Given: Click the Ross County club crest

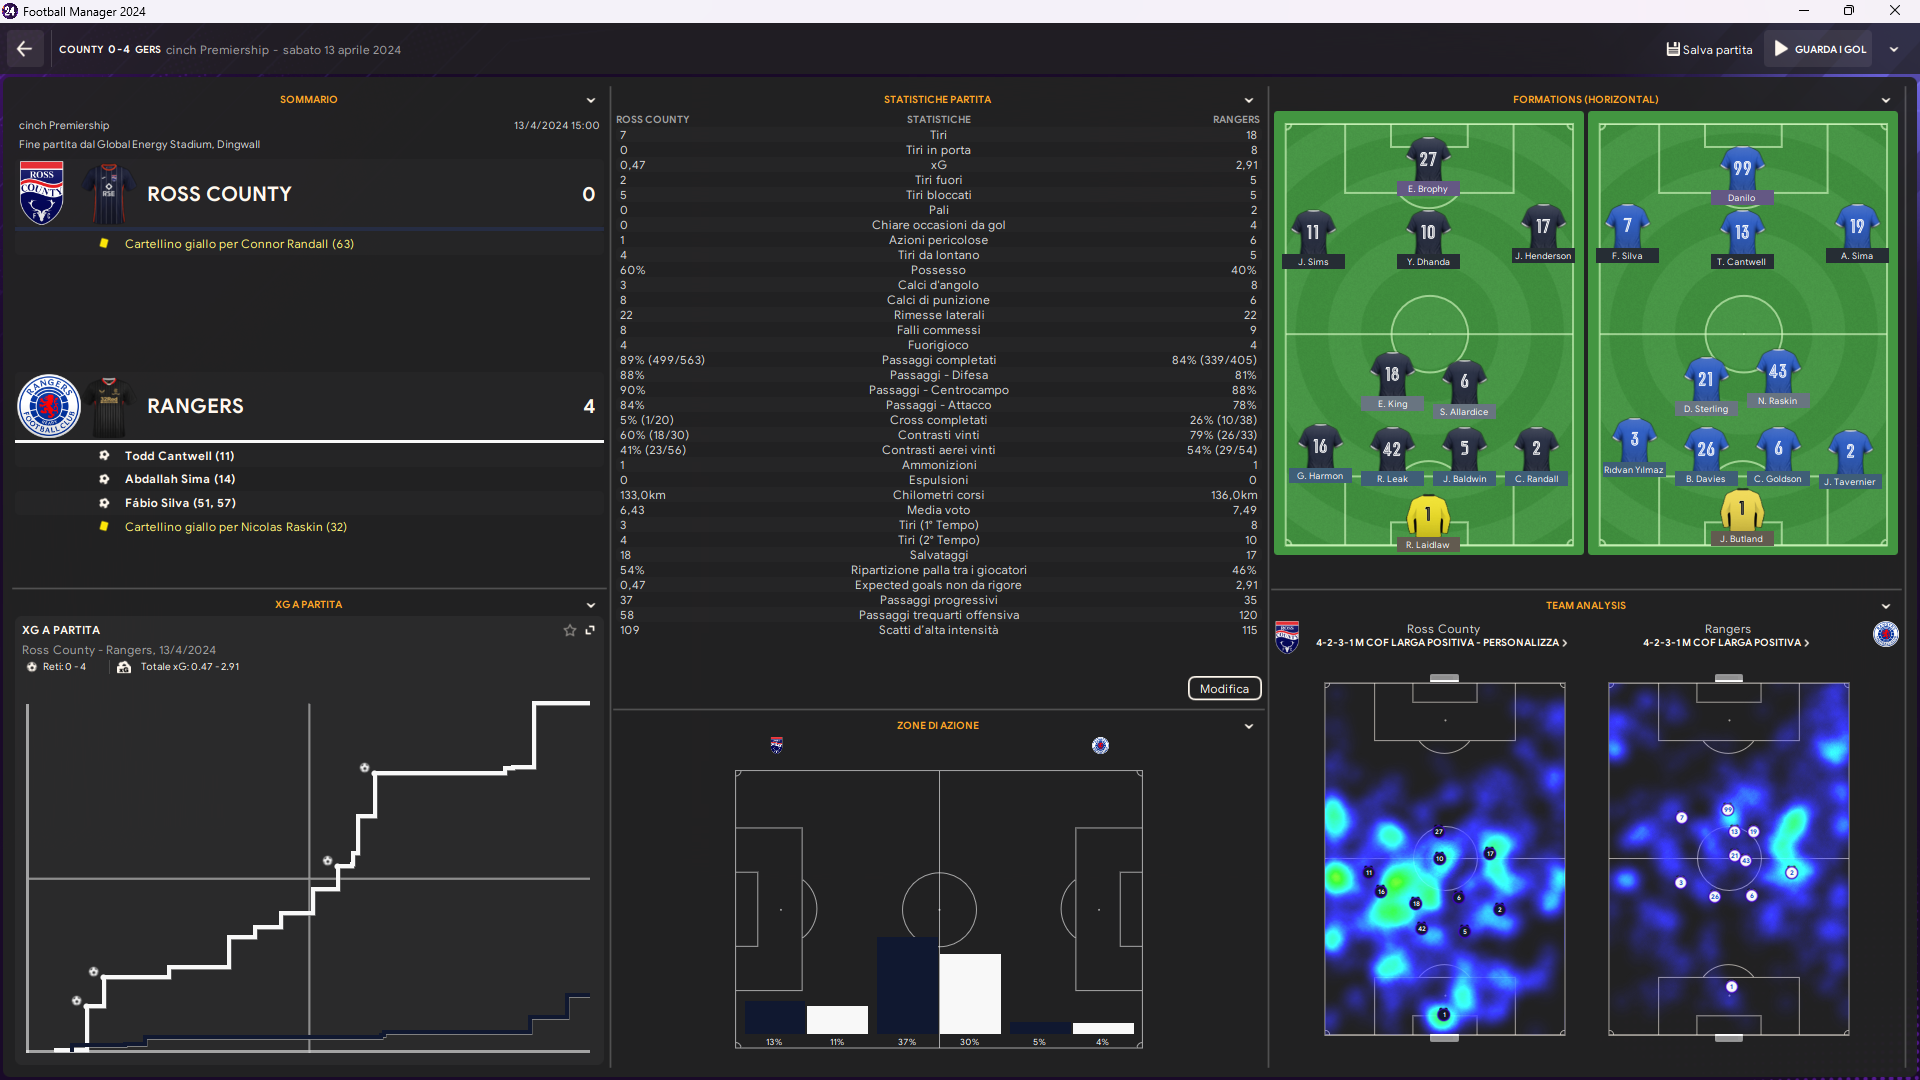Looking at the screenshot, I should [41, 193].
